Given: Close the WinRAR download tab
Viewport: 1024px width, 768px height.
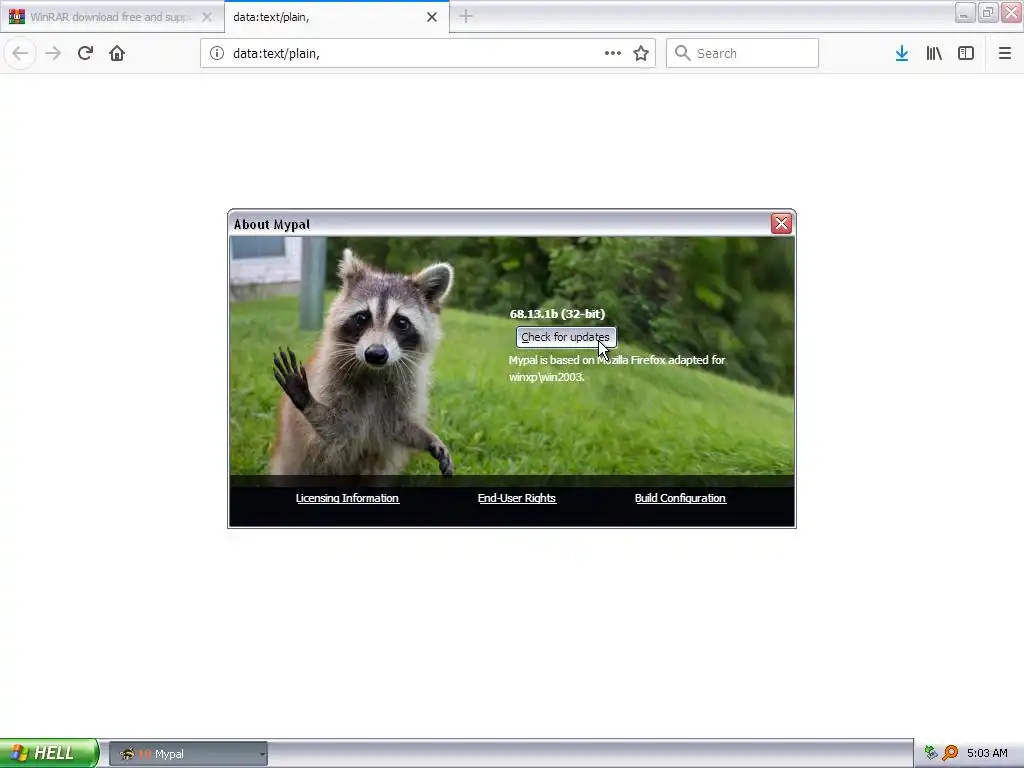Looking at the screenshot, I should [x=207, y=17].
